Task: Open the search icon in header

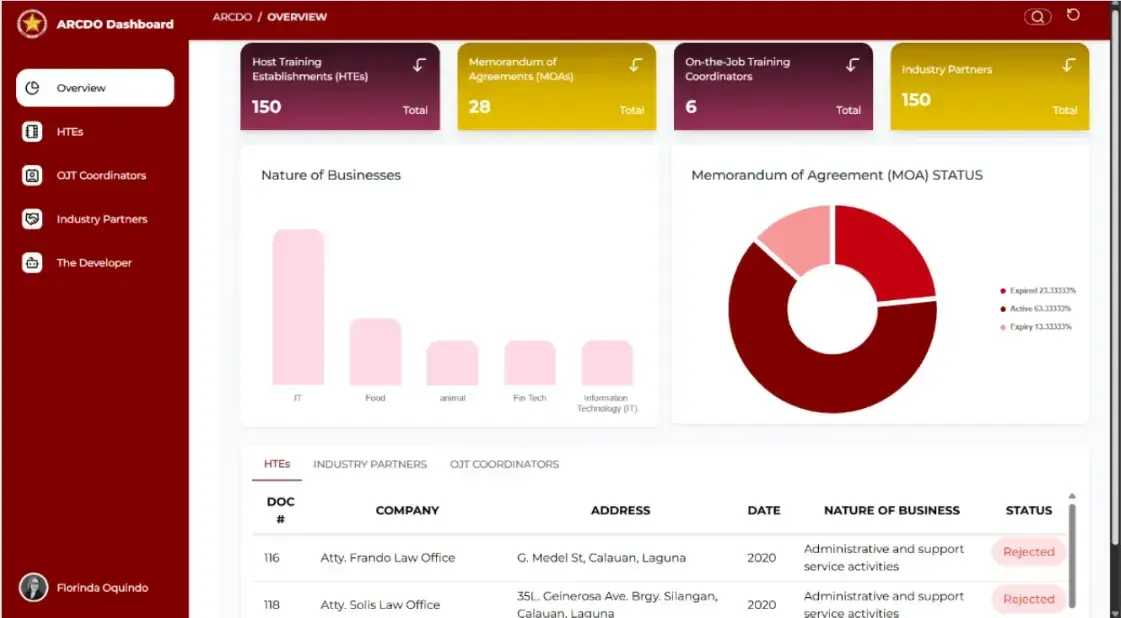Action: (x=1037, y=16)
